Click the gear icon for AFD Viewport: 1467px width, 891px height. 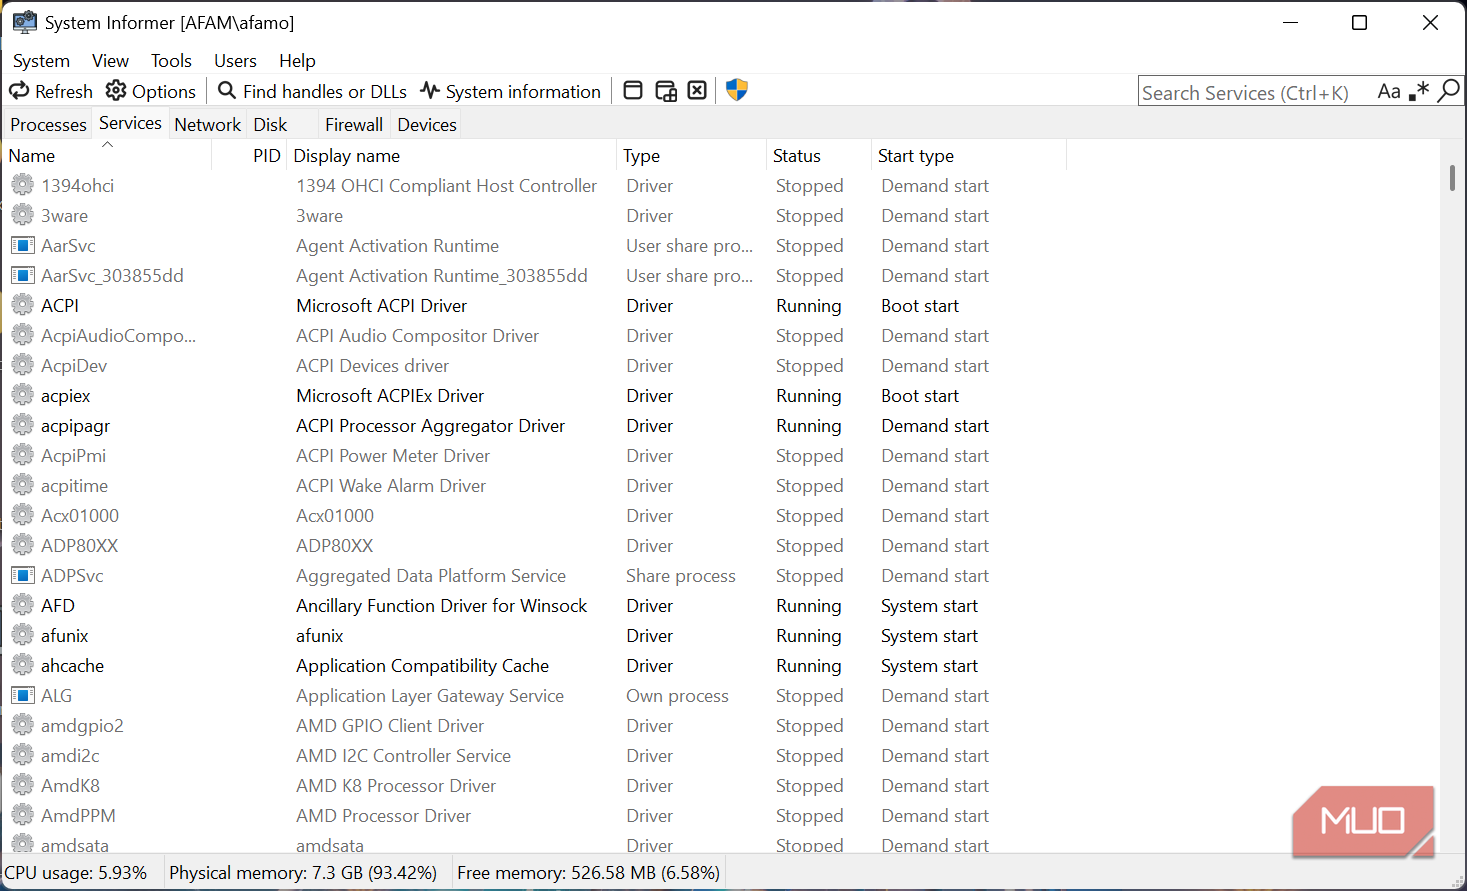22,605
